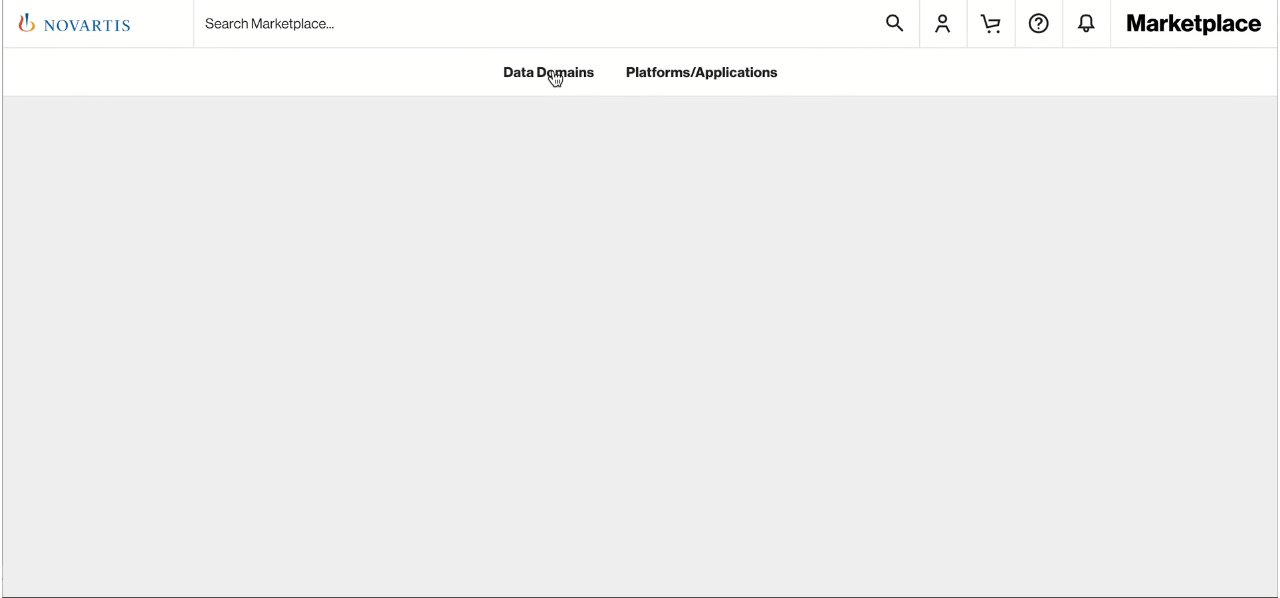This screenshot has height=598, width=1280.
Task: Open the Data Domains menu
Action: click(x=548, y=72)
